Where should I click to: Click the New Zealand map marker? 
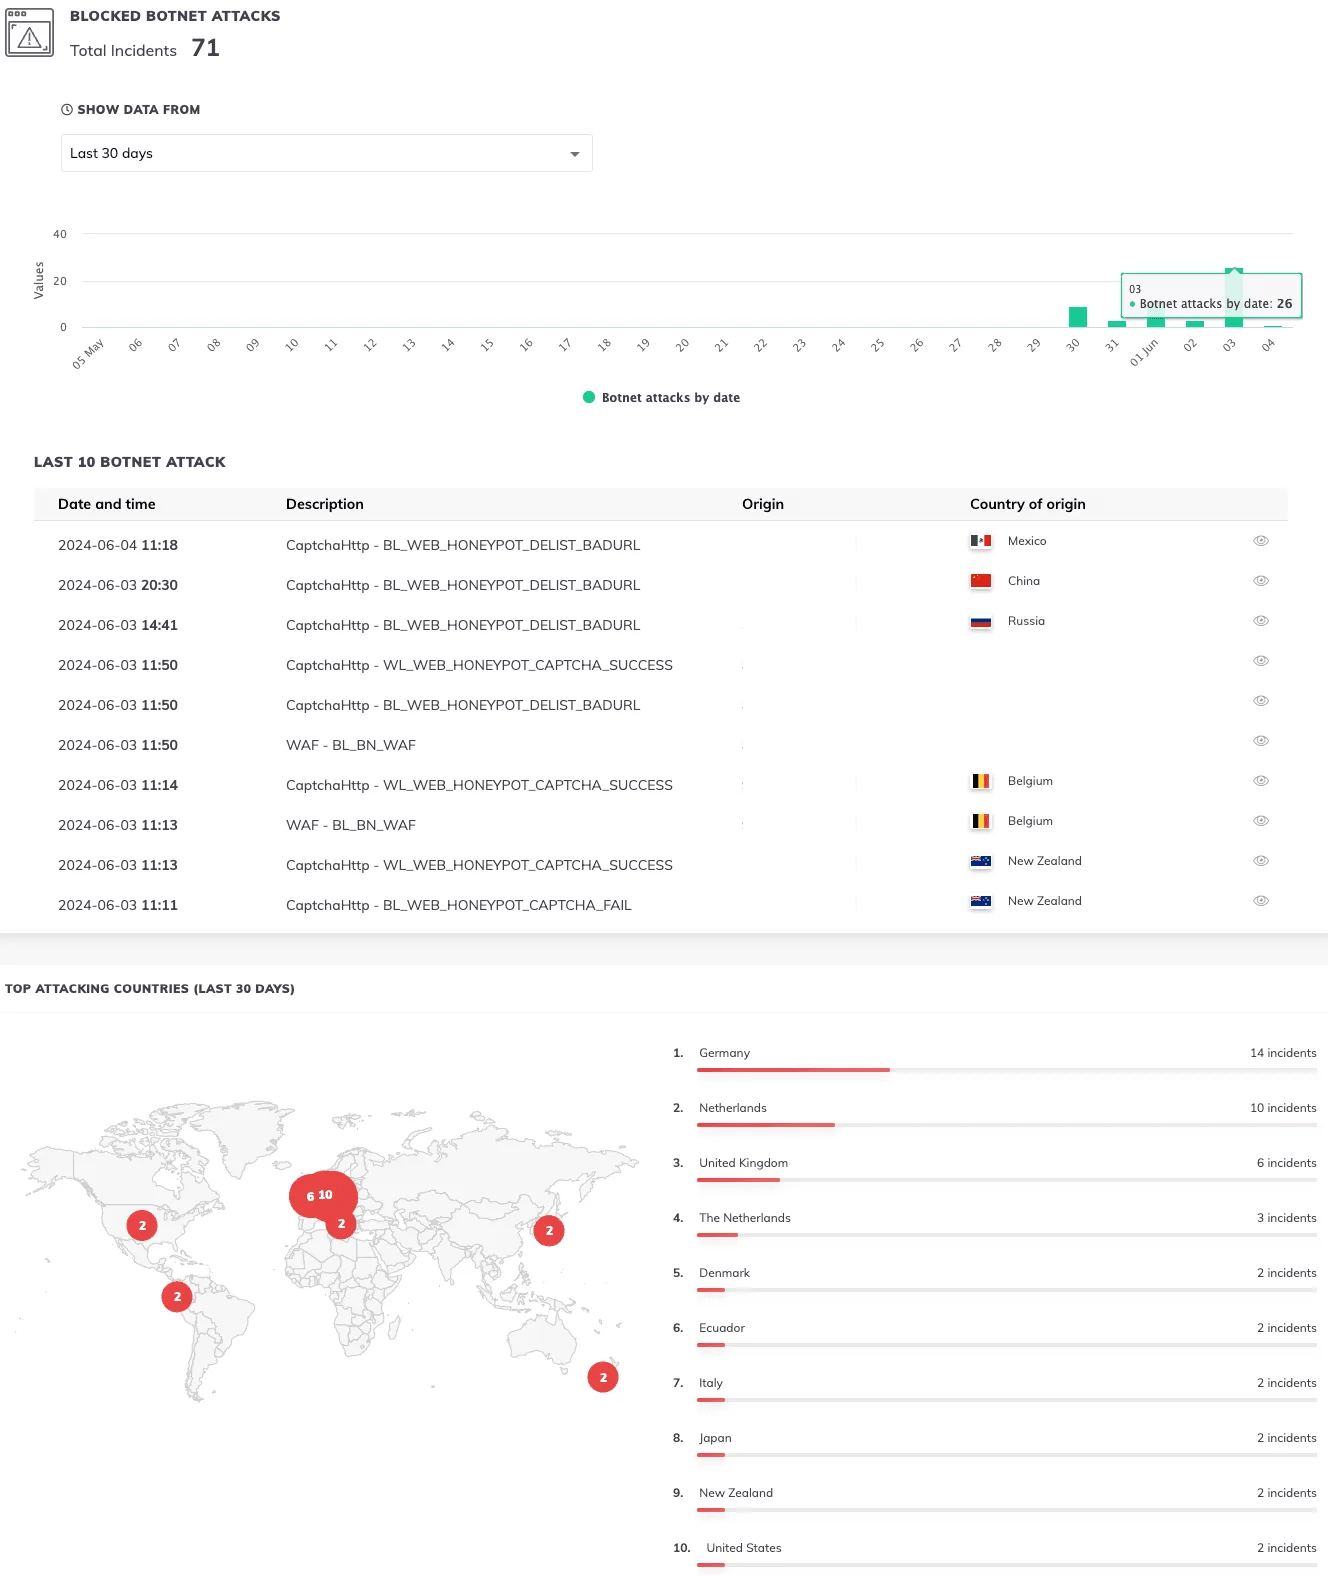tap(602, 1377)
